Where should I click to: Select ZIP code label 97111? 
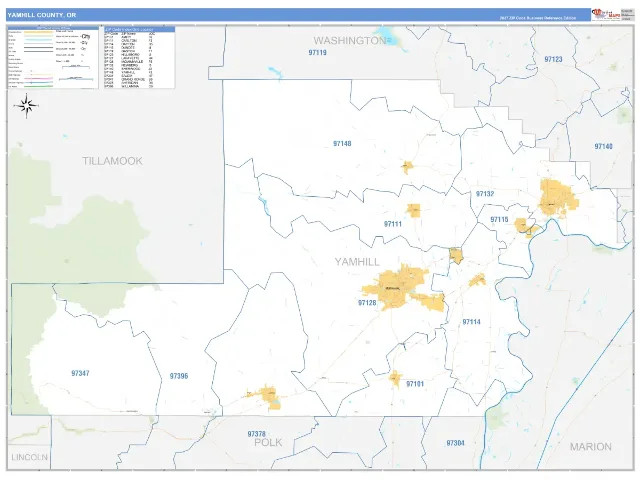[x=393, y=224]
